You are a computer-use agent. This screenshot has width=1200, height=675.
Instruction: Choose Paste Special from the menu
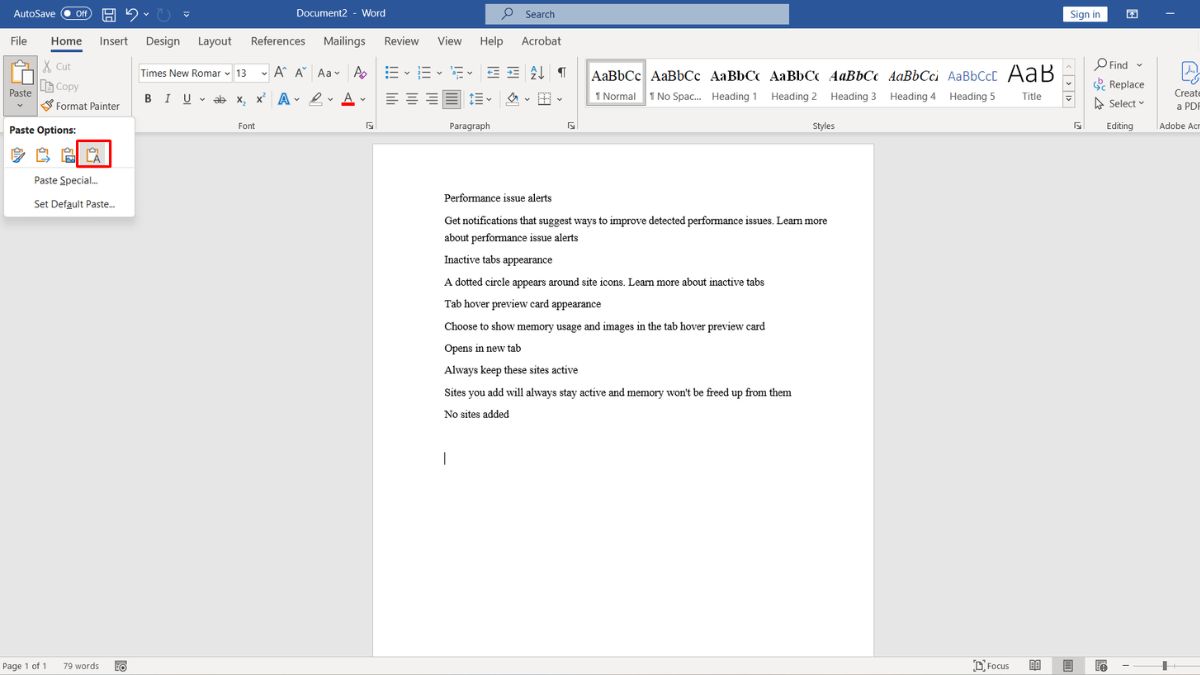coord(65,180)
